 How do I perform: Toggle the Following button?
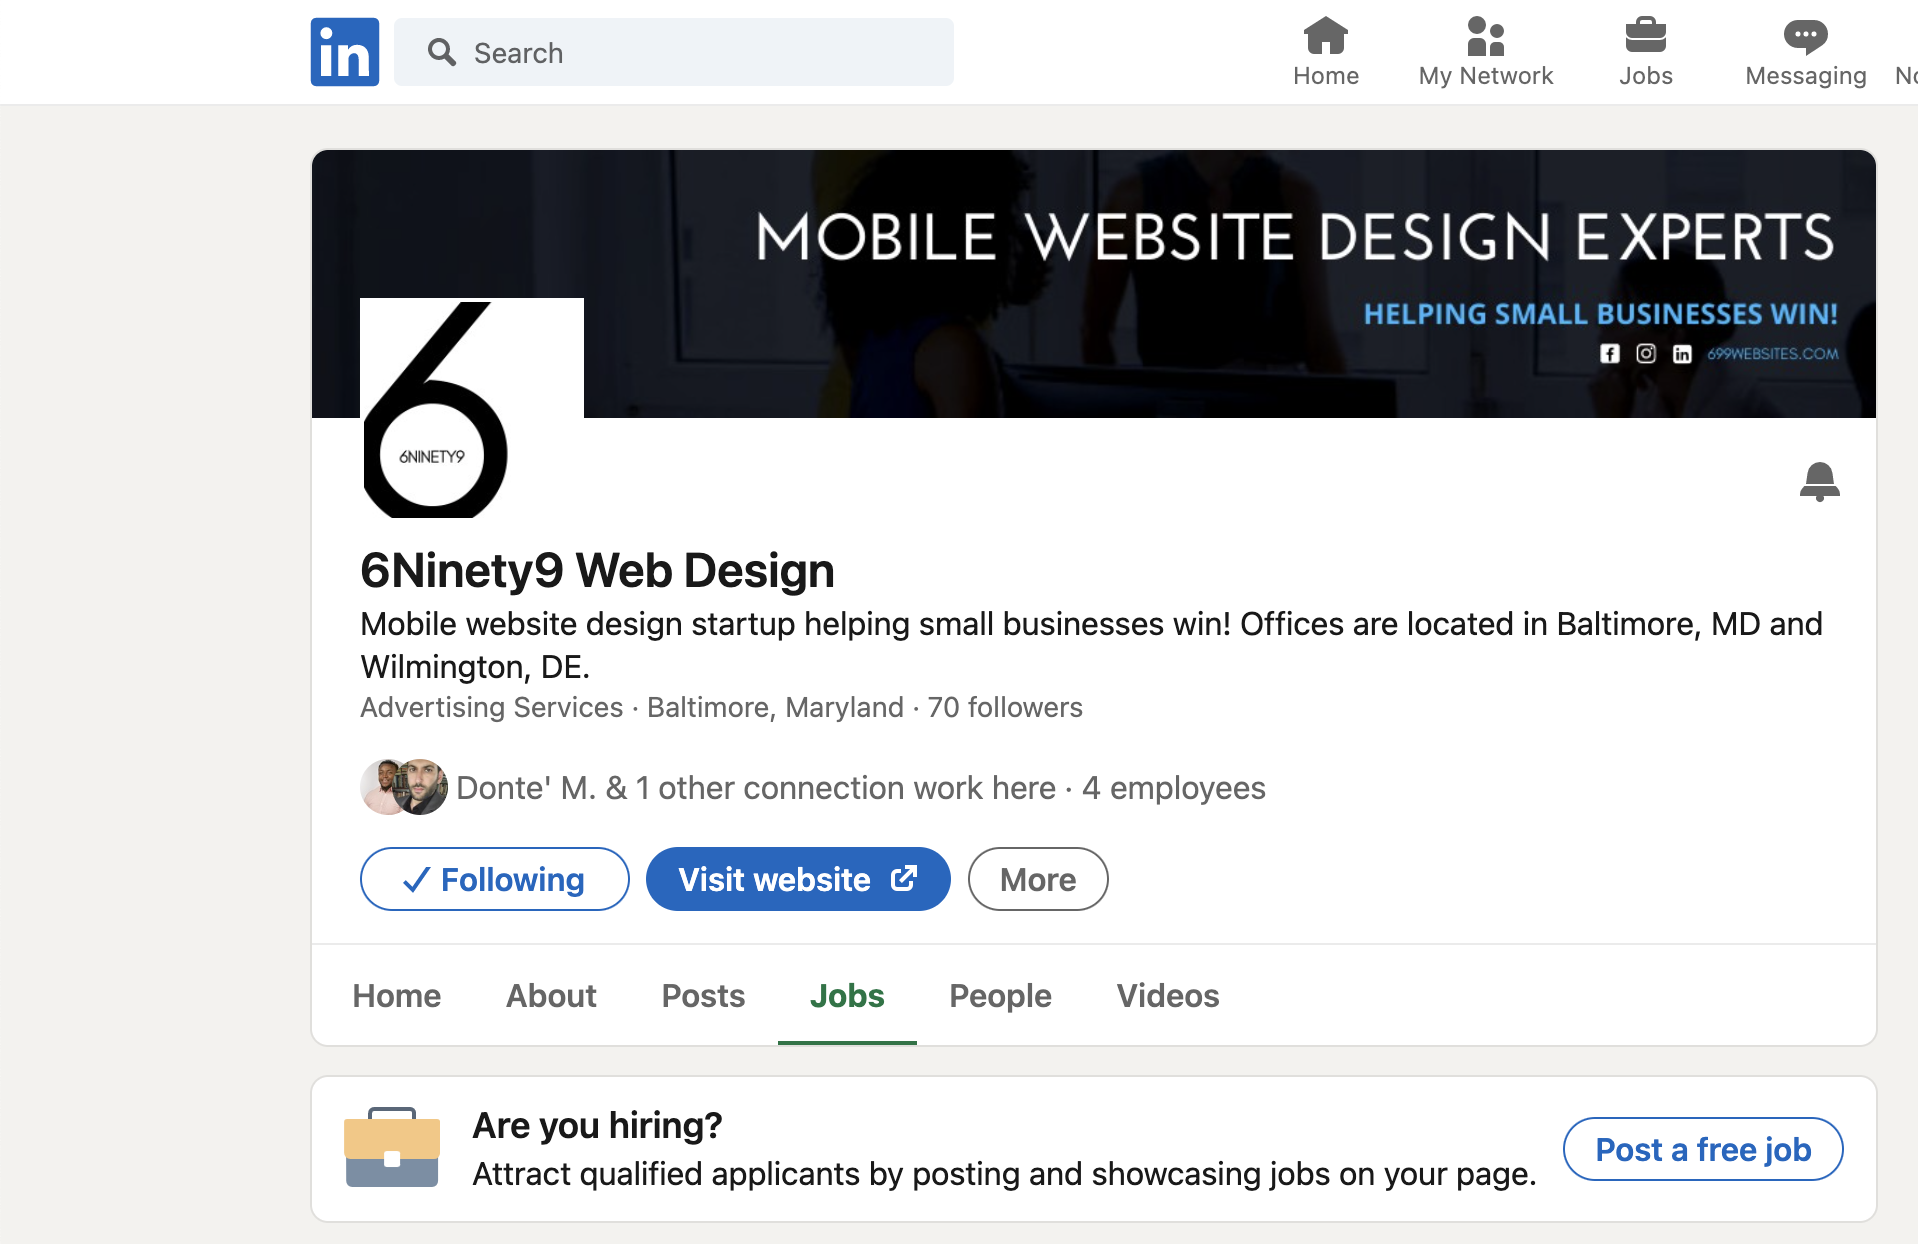click(494, 879)
